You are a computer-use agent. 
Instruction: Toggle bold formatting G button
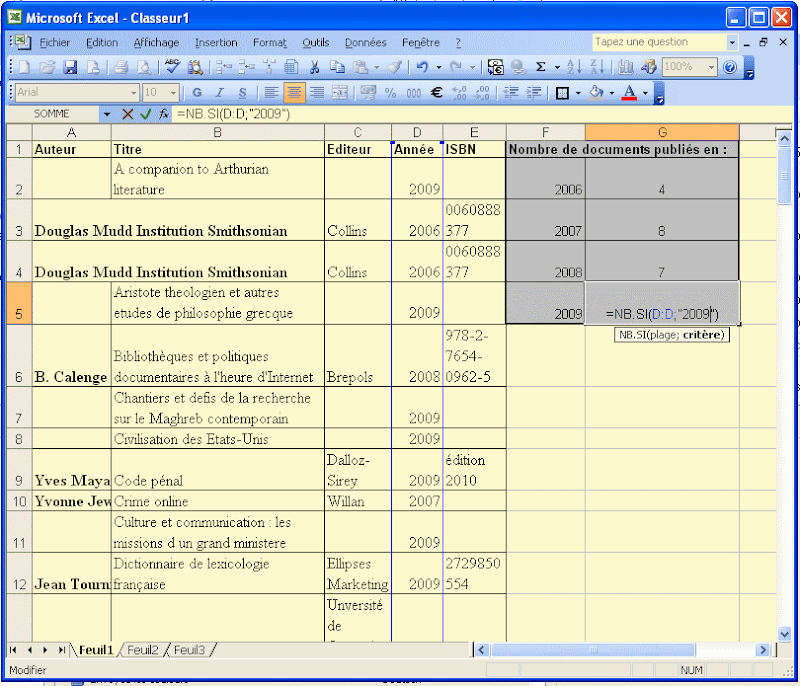tap(196, 93)
